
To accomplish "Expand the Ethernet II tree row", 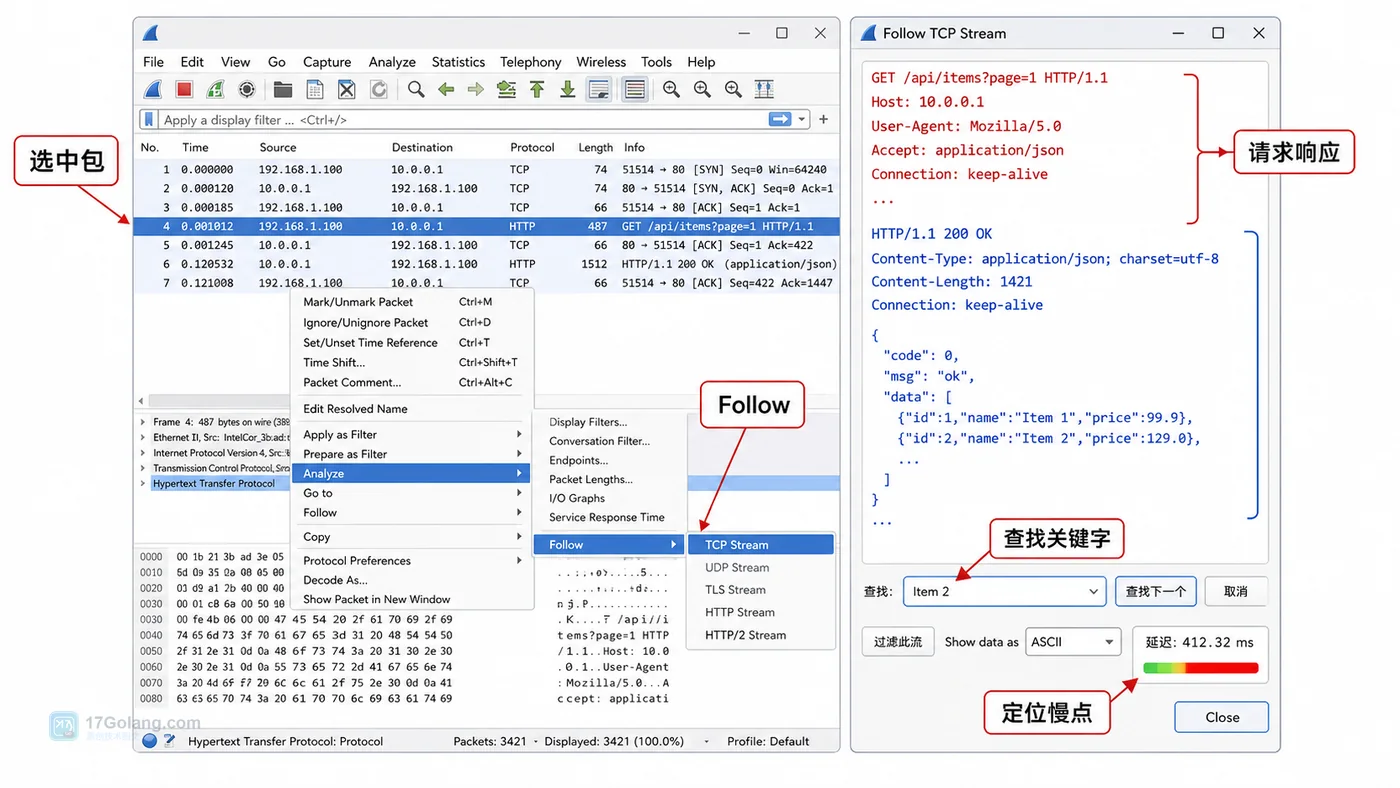I will pos(143,437).
